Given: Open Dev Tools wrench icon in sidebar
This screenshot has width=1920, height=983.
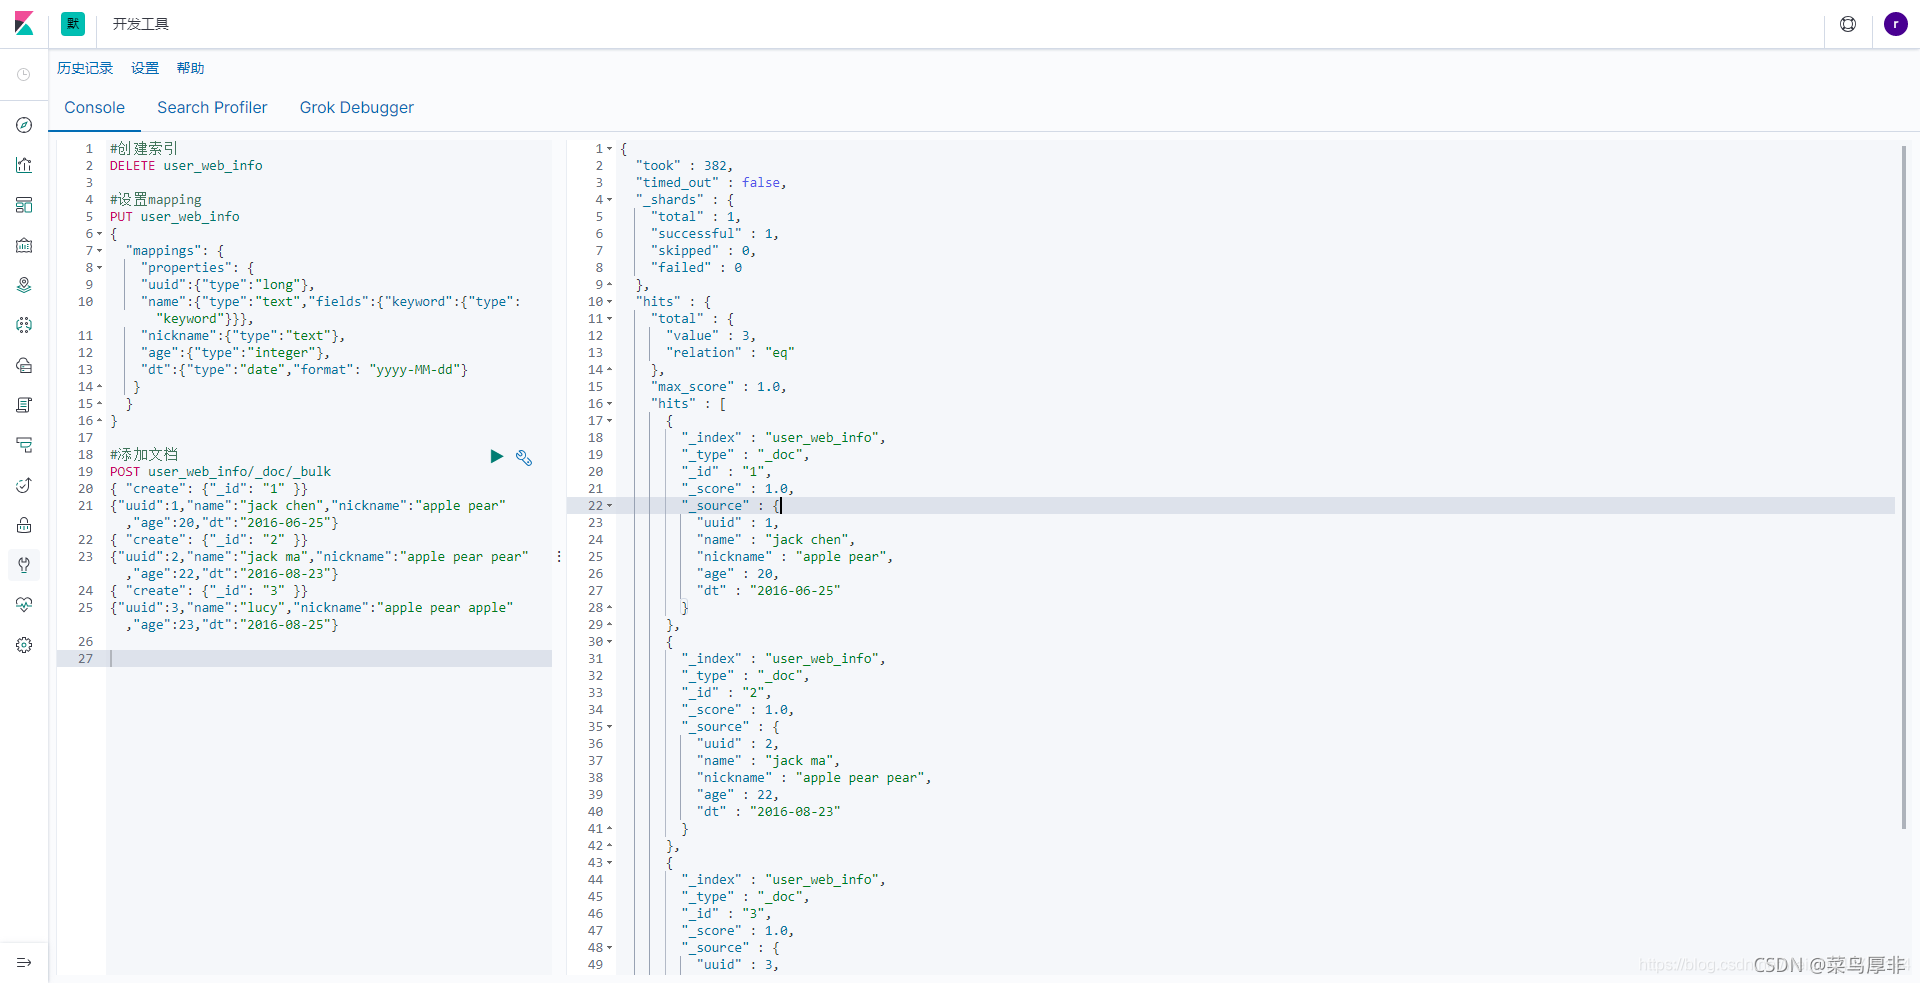Looking at the screenshot, I should (x=24, y=565).
